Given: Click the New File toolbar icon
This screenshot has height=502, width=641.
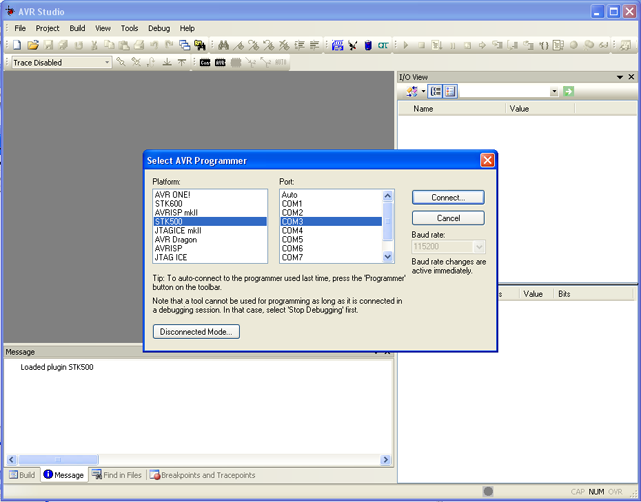Looking at the screenshot, I should (x=17, y=45).
